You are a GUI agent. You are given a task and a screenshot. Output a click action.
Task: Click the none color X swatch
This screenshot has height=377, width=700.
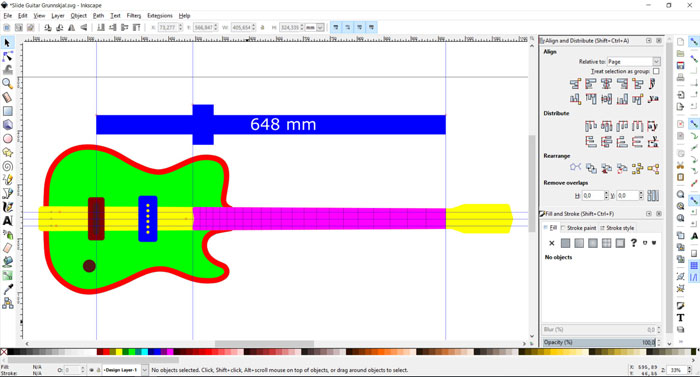pos(4,352)
